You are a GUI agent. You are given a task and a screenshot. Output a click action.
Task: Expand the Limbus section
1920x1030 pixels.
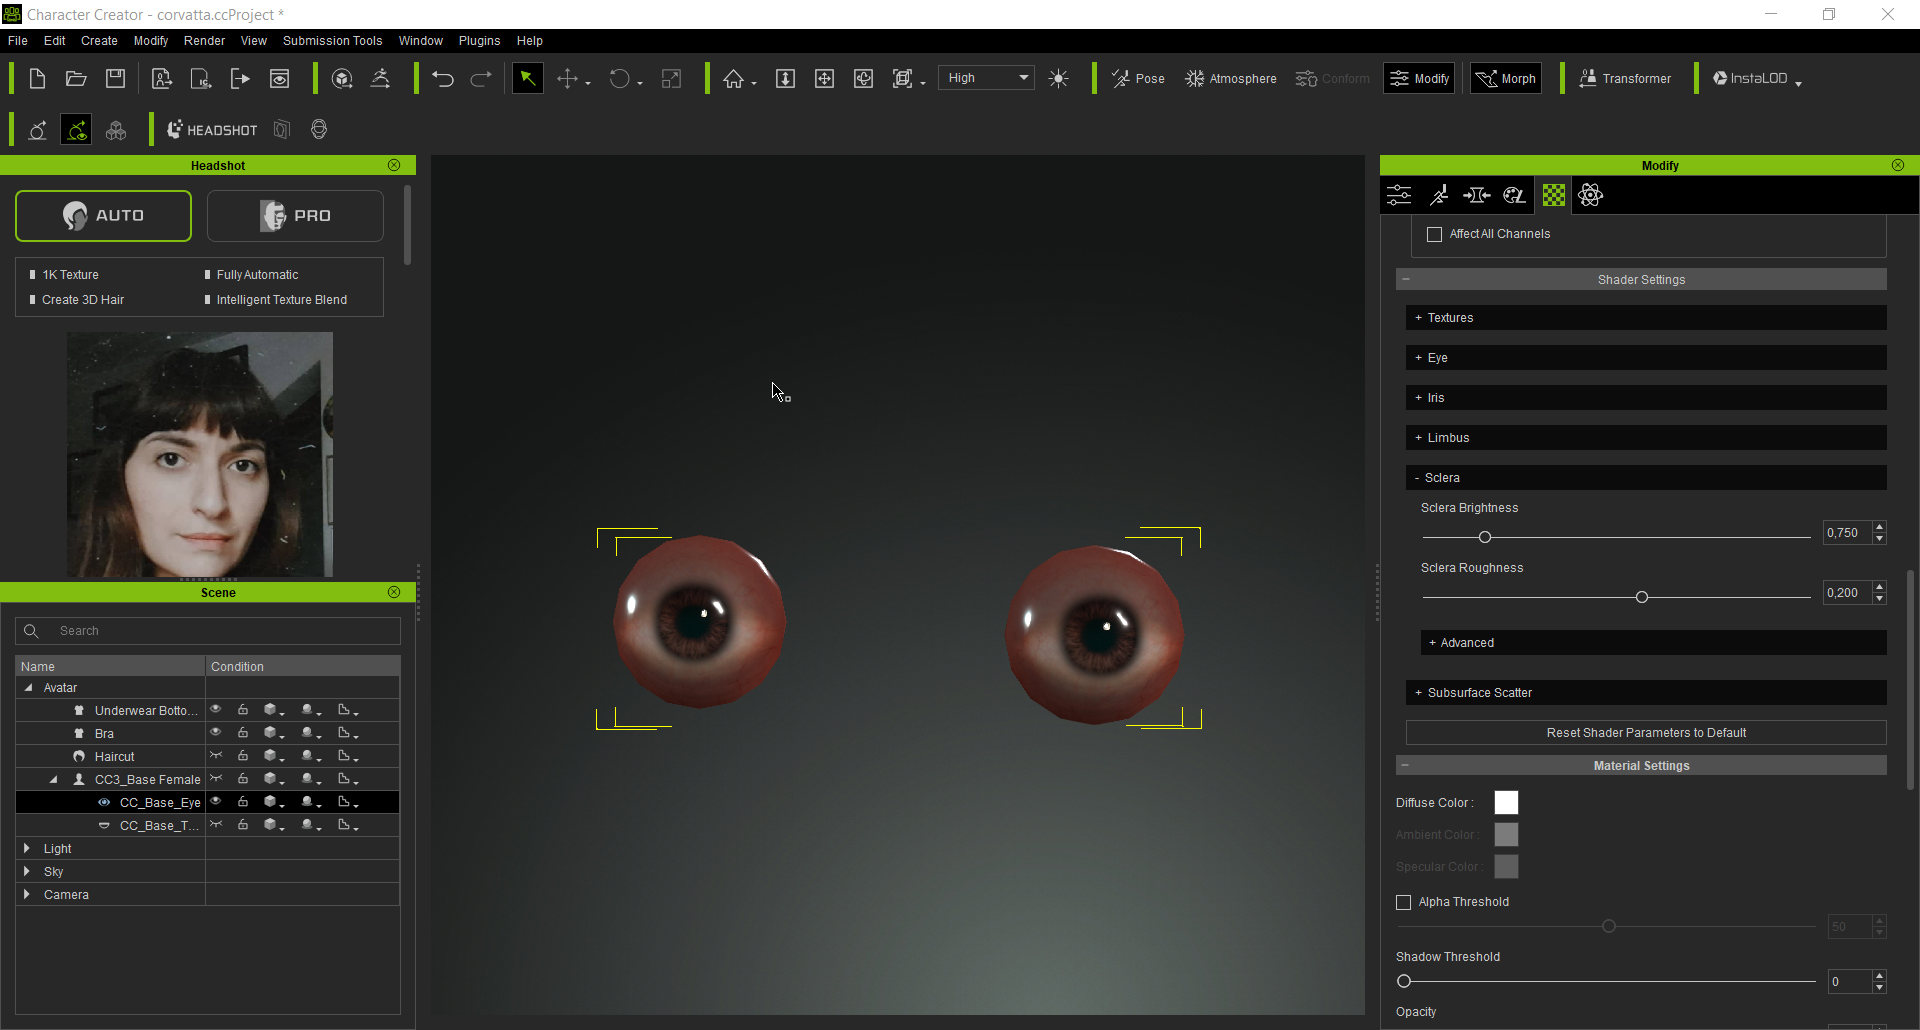[1646, 438]
